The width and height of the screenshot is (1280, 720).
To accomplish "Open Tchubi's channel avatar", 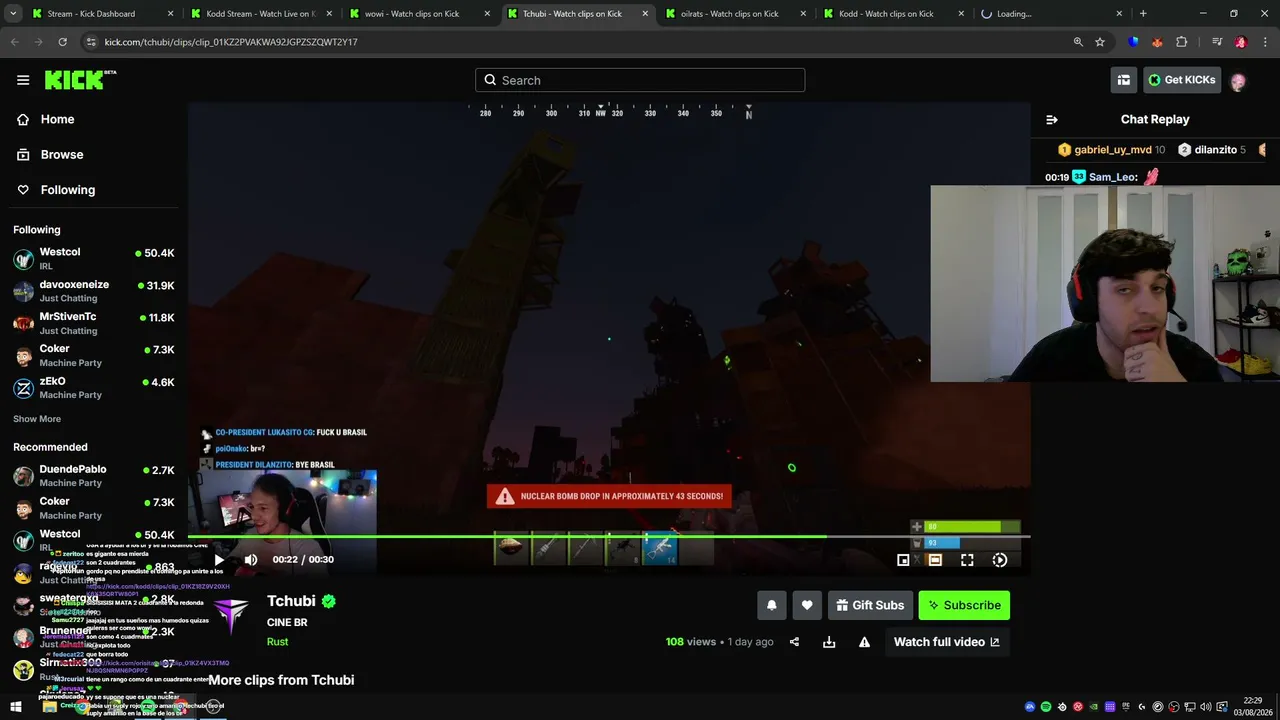I will point(231,616).
